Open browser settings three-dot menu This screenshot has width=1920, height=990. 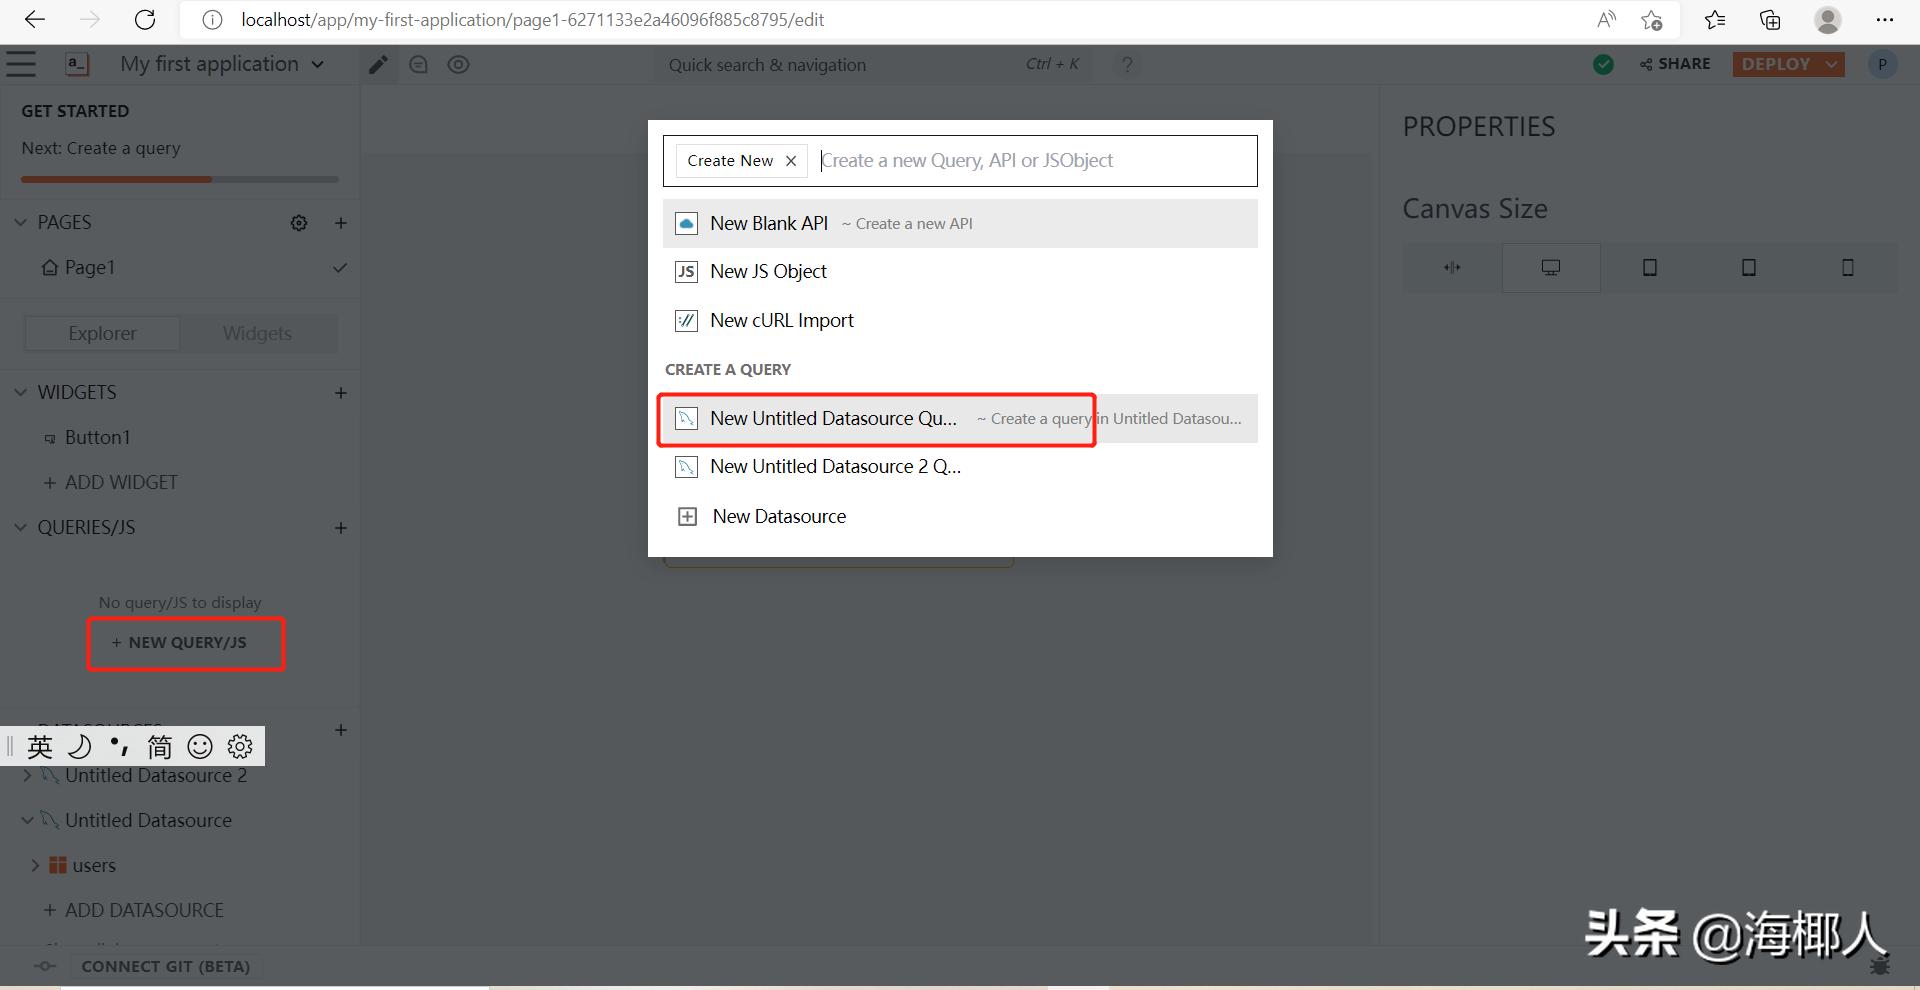(1885, 19)
